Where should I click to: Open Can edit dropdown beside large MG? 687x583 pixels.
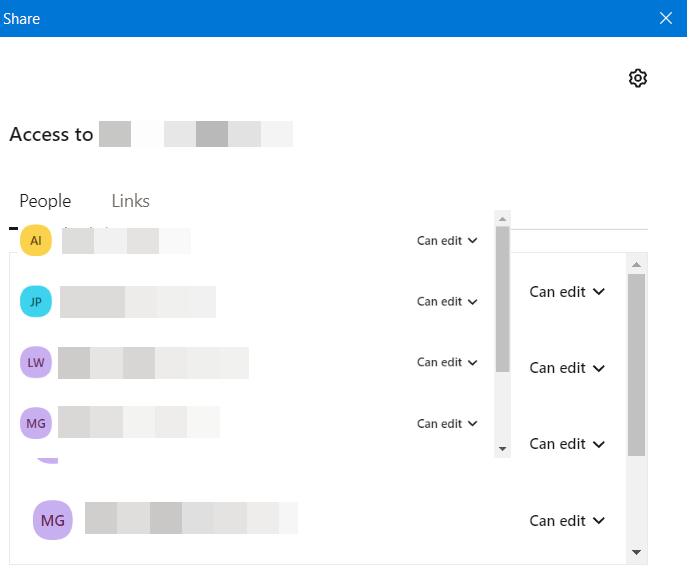point(567,520)
